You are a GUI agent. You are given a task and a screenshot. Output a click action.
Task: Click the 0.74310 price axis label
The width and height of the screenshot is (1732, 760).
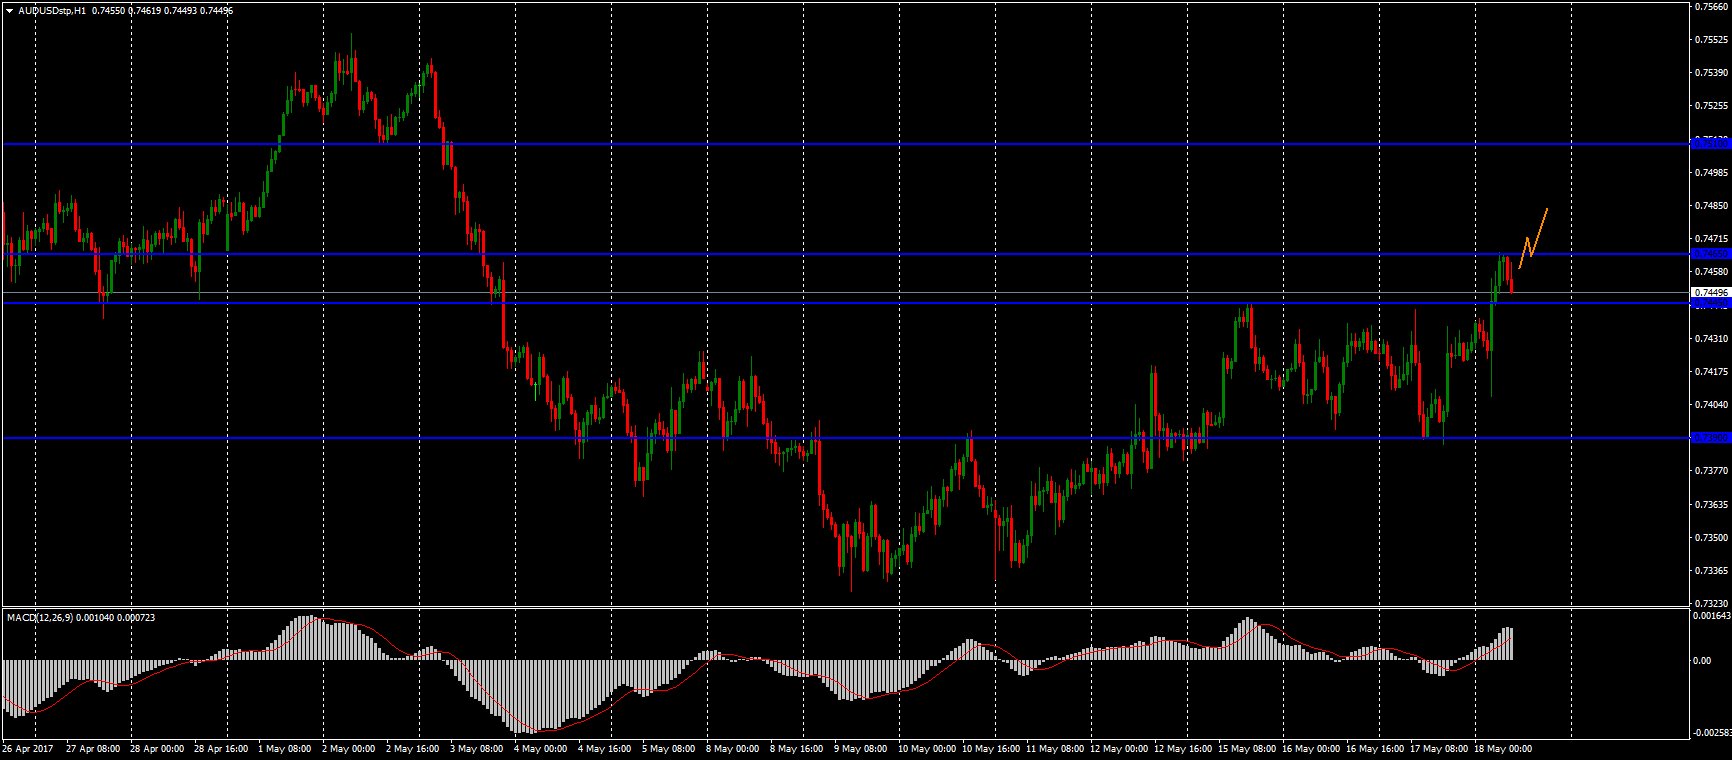tap(1712, 339)
